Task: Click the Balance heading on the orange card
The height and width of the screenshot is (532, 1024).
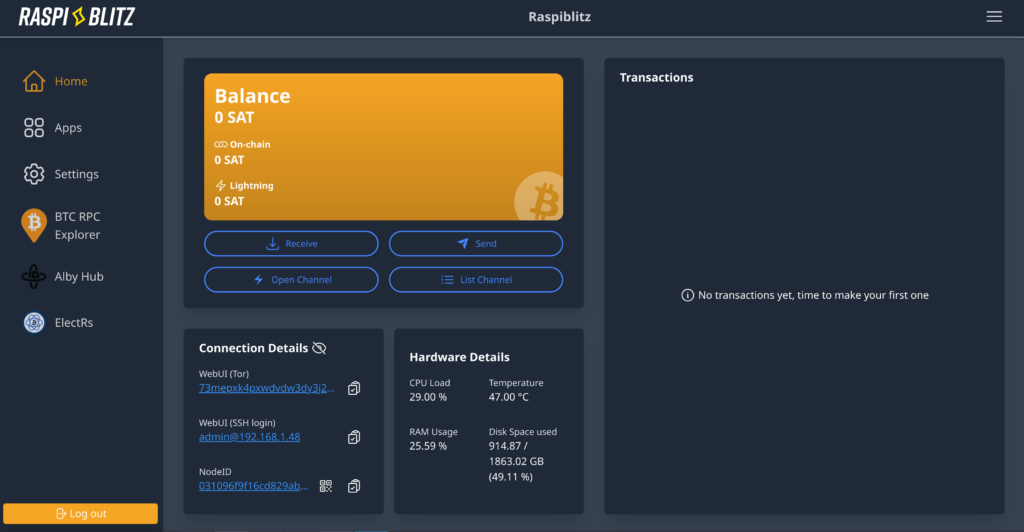Action: [252, 96]
